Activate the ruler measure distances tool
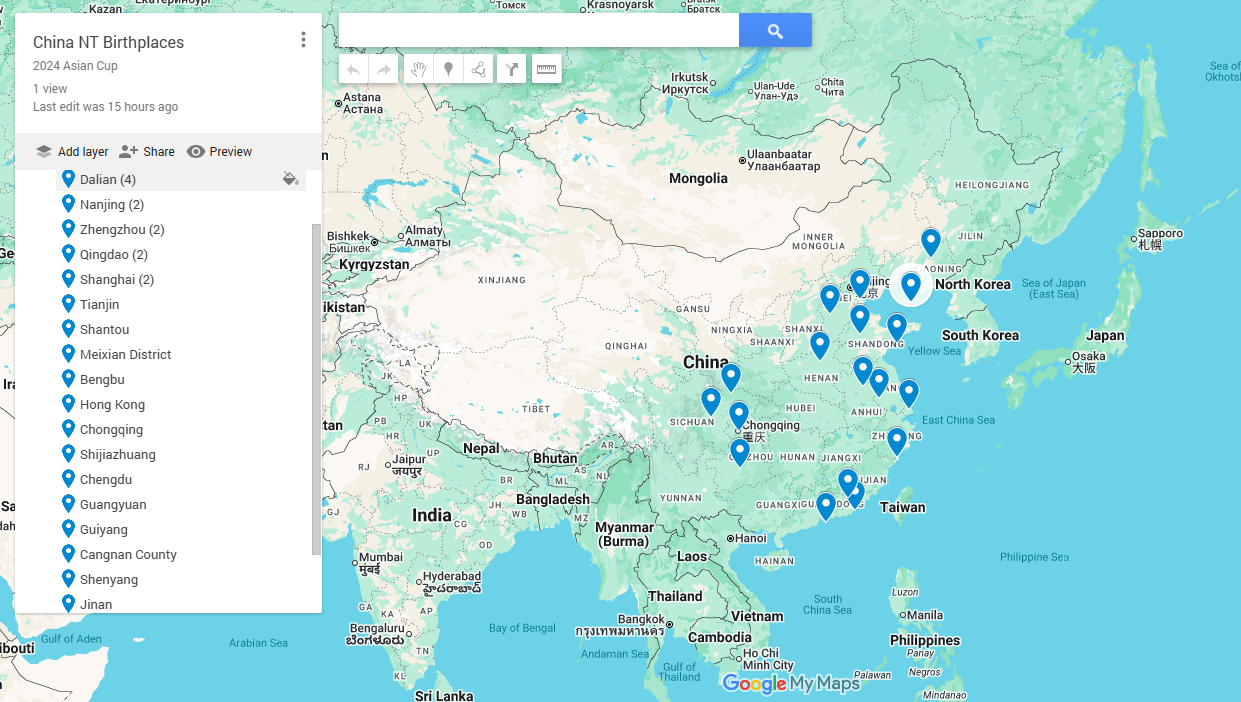 546,69
